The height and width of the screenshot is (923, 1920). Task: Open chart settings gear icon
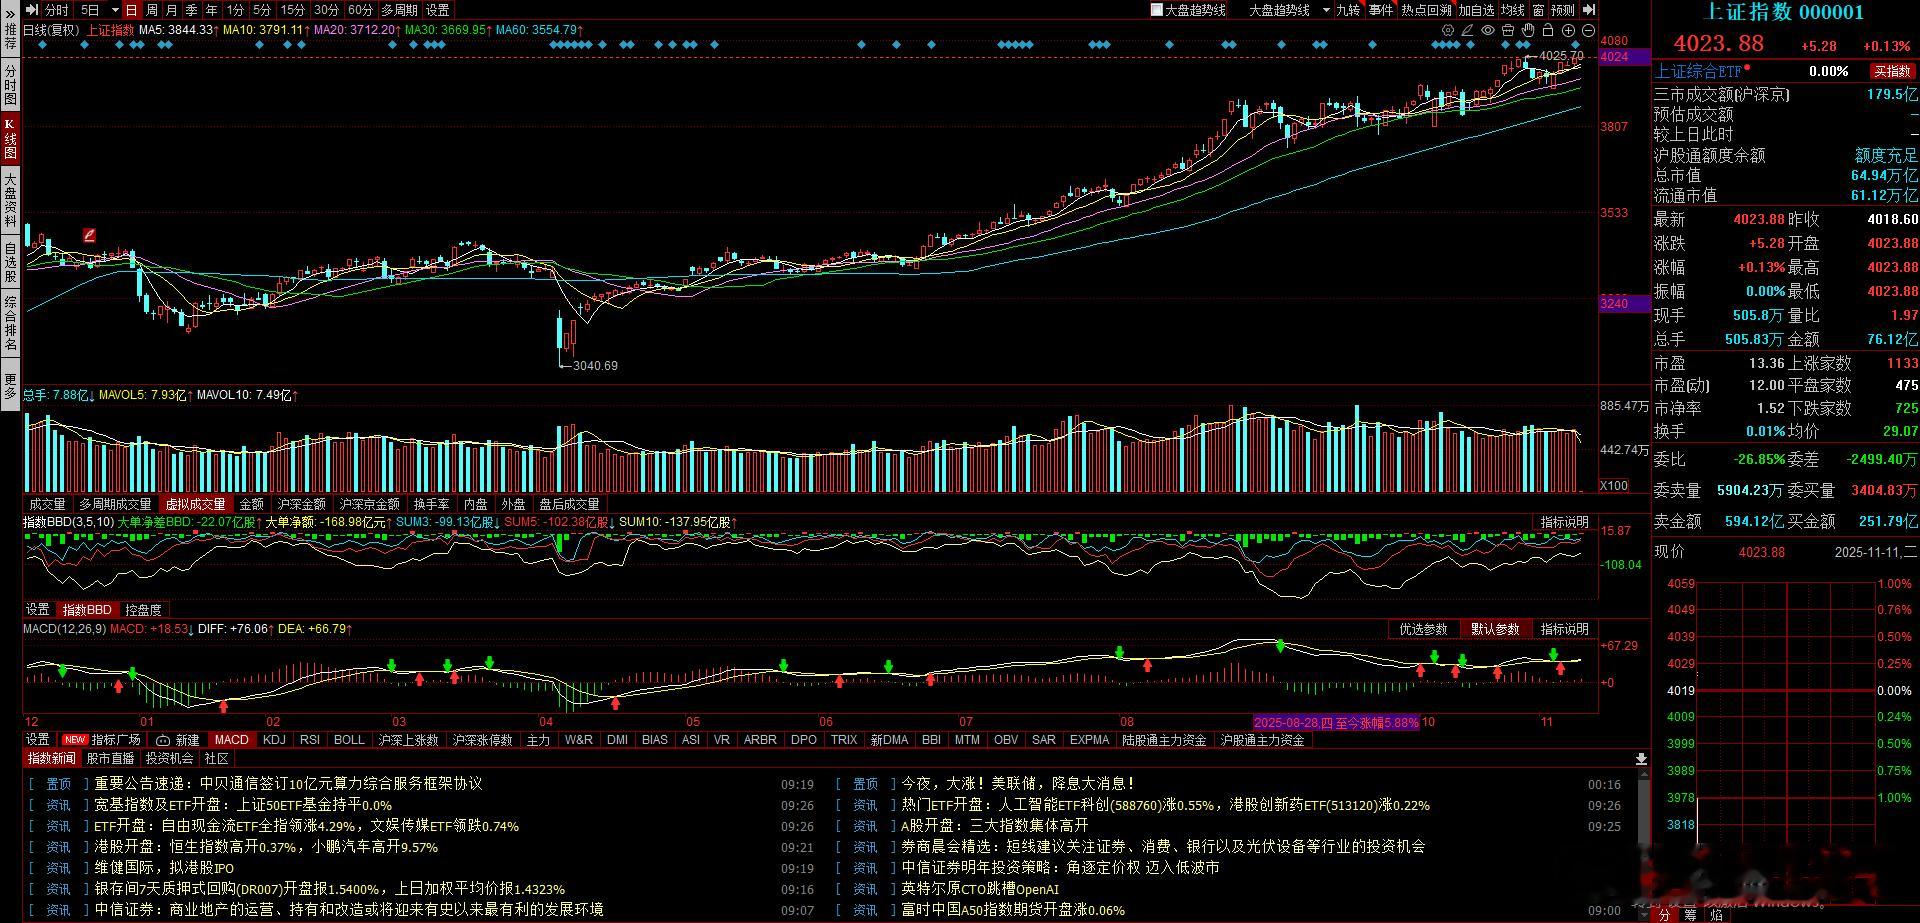point(1447,31)
